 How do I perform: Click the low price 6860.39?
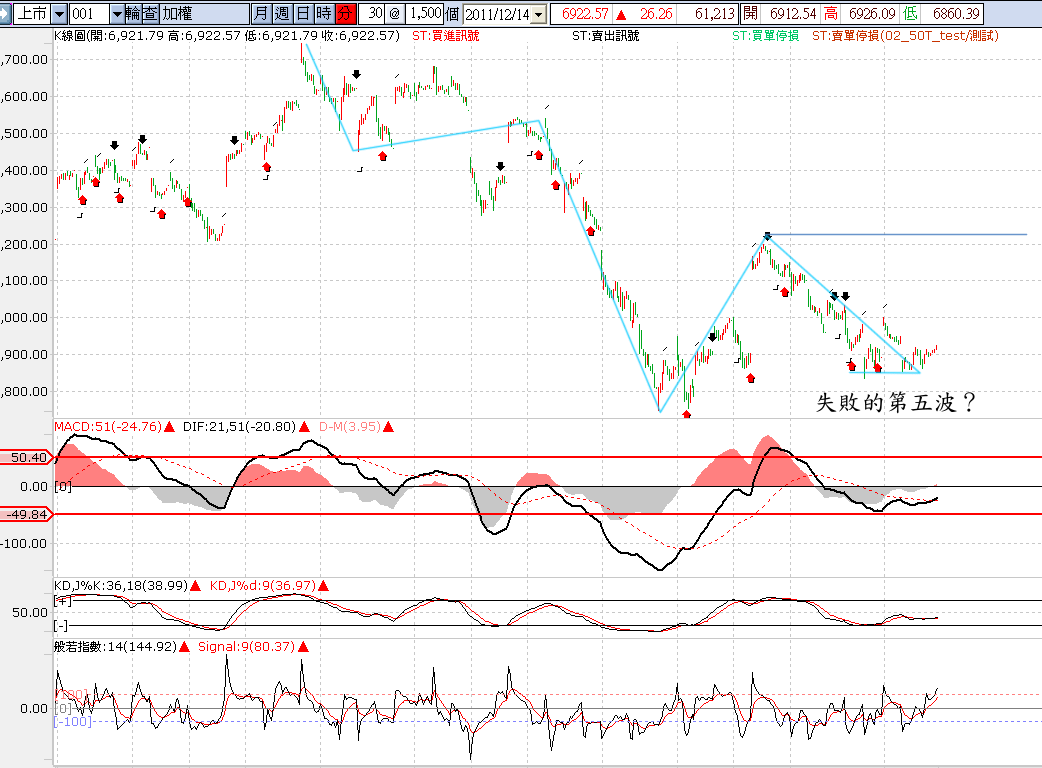click(956, 13)
